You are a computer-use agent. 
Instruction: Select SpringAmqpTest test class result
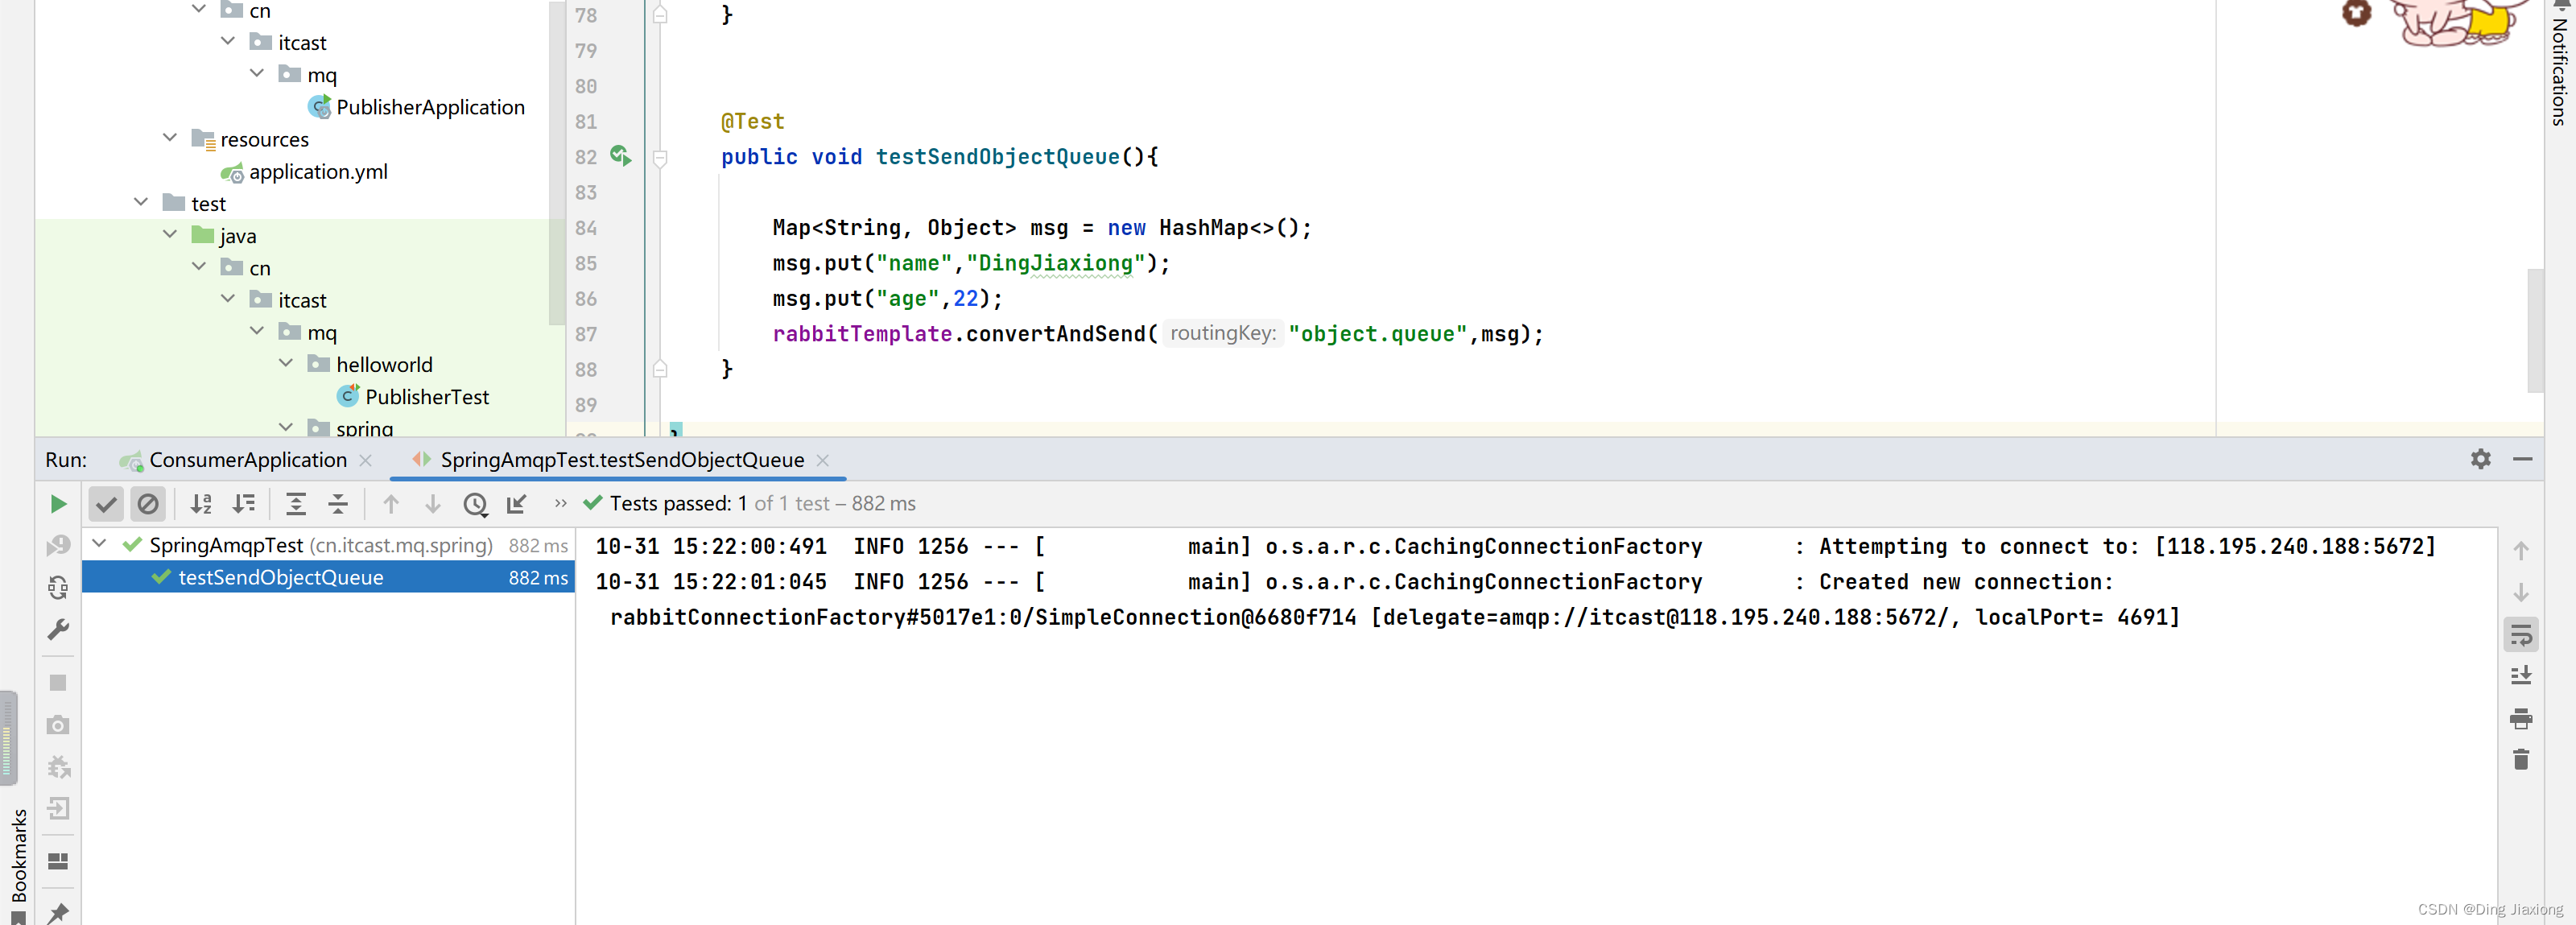pyautogui.click(x=328, y=545)
